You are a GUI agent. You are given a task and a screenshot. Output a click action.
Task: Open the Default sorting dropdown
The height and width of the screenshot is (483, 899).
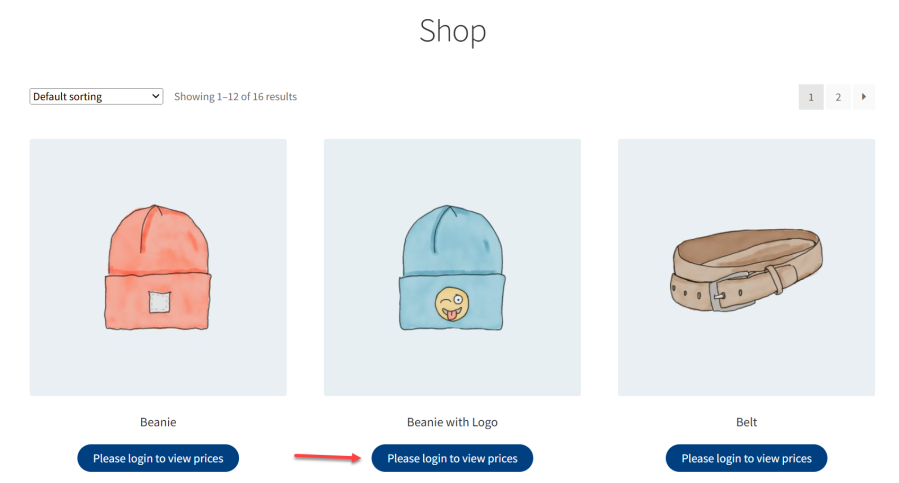point(96,96)
